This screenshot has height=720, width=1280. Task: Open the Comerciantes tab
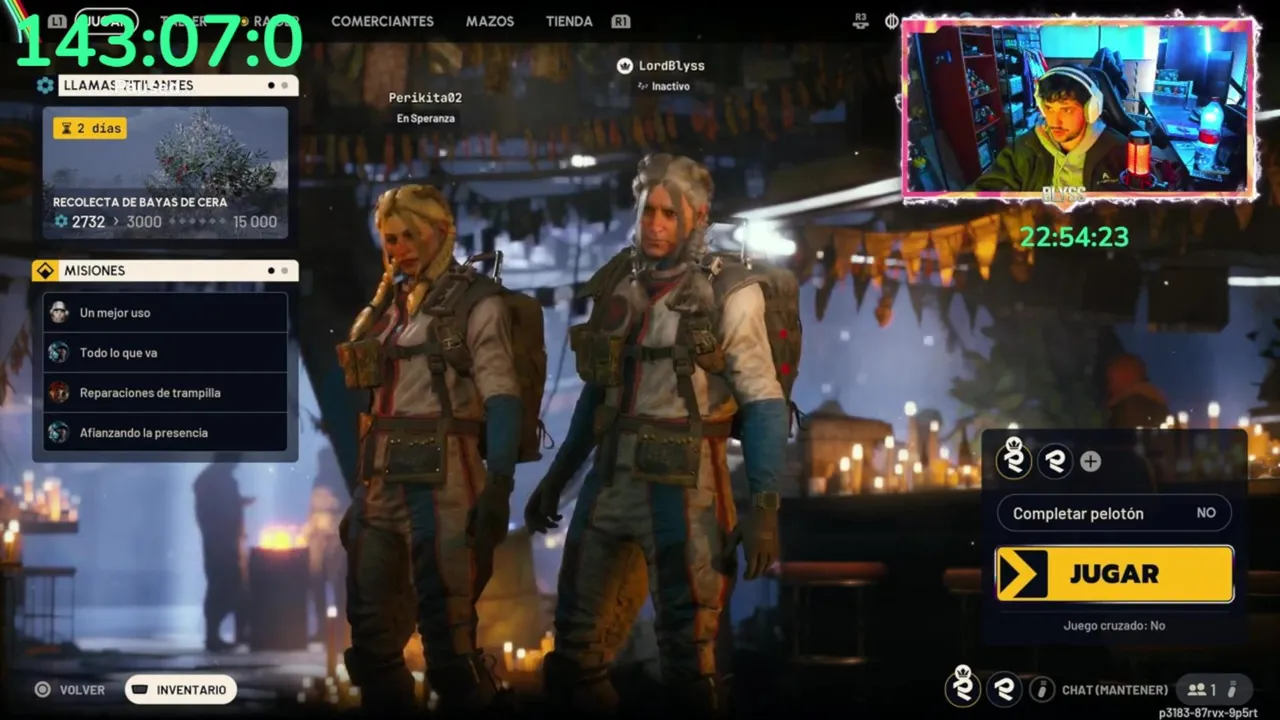[x=382, y=21]
